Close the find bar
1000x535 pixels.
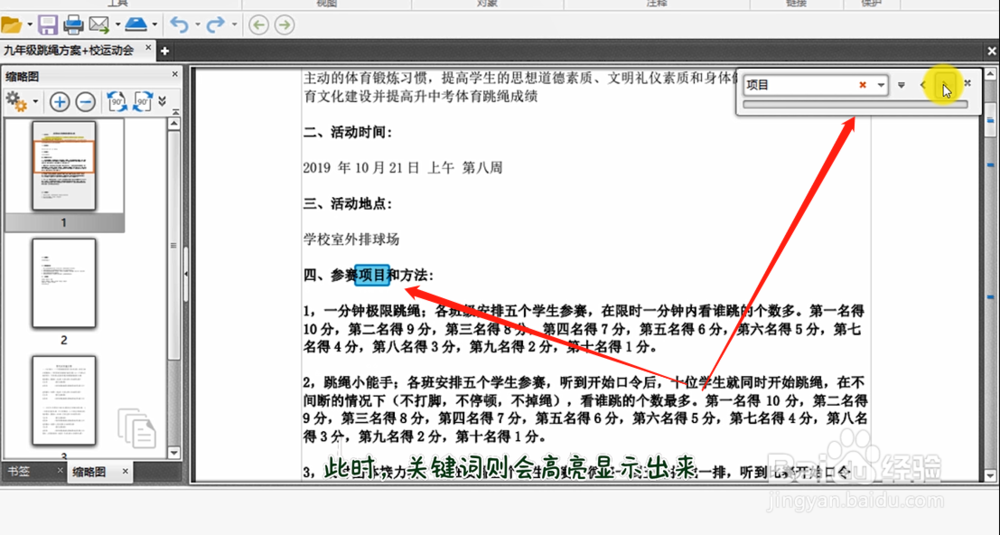(967, 83)
